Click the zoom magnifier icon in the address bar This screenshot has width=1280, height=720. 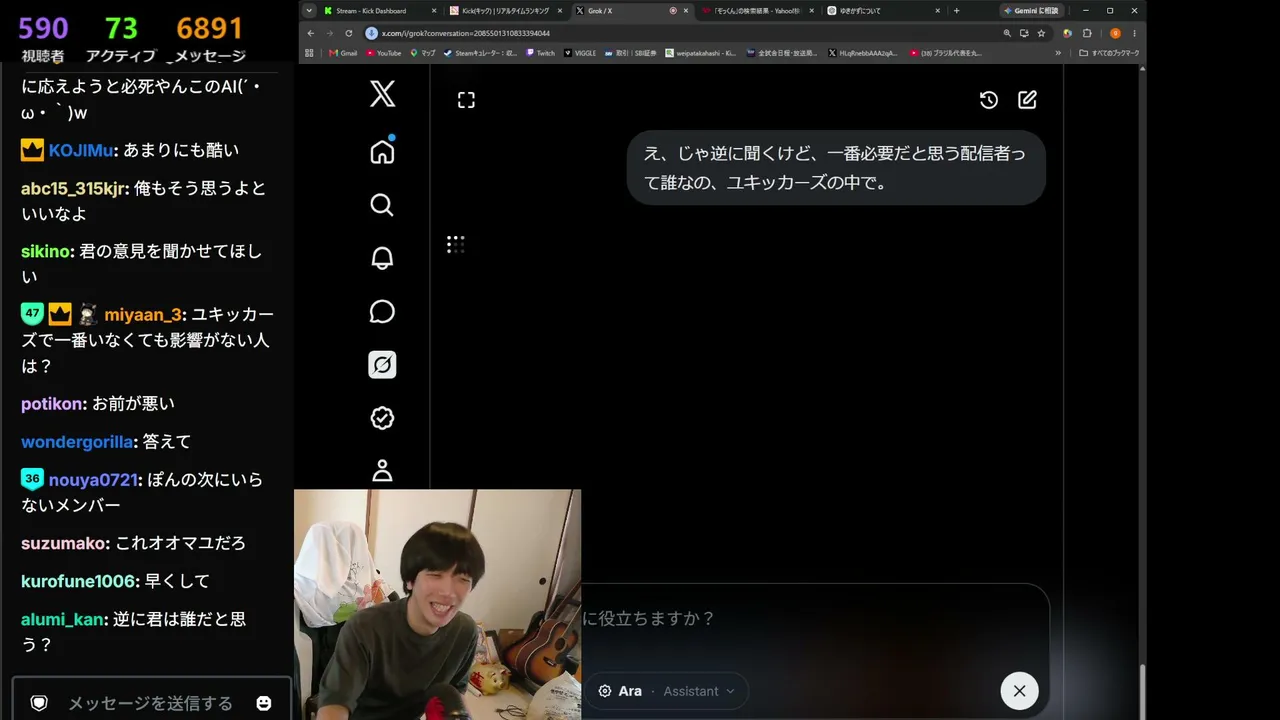(x=1006, y=33)
